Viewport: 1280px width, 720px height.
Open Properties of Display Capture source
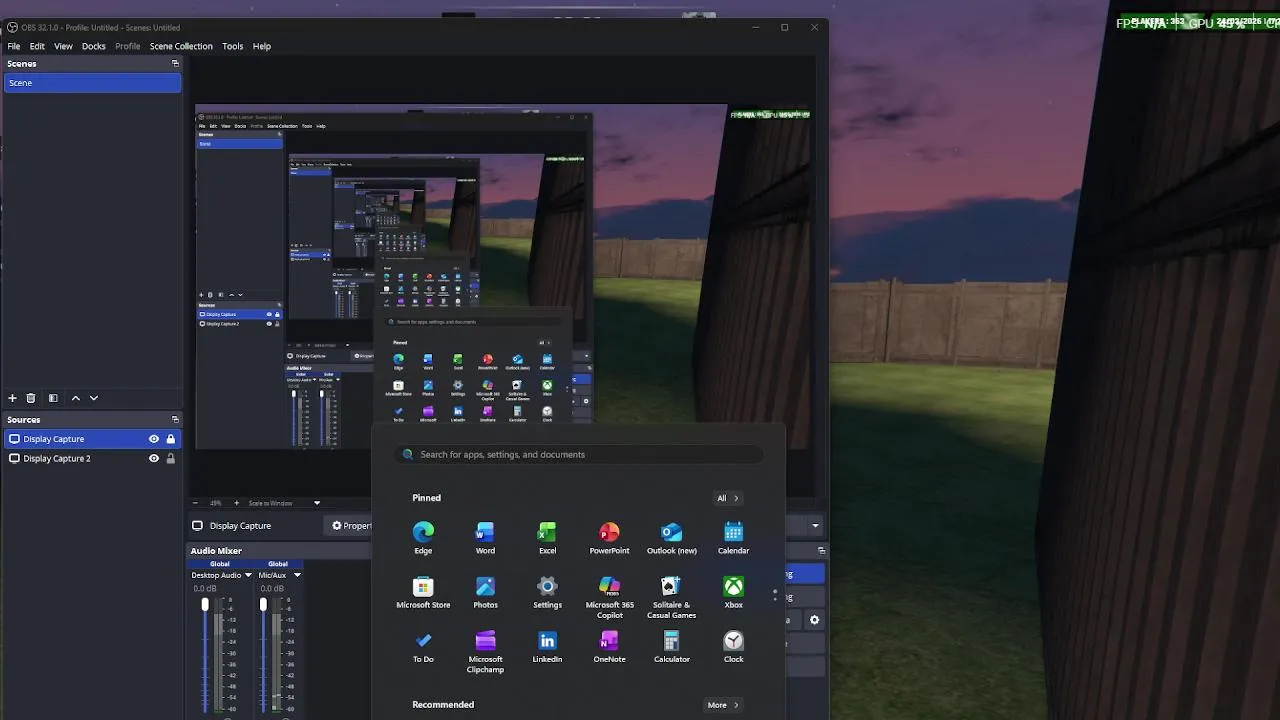352,526
